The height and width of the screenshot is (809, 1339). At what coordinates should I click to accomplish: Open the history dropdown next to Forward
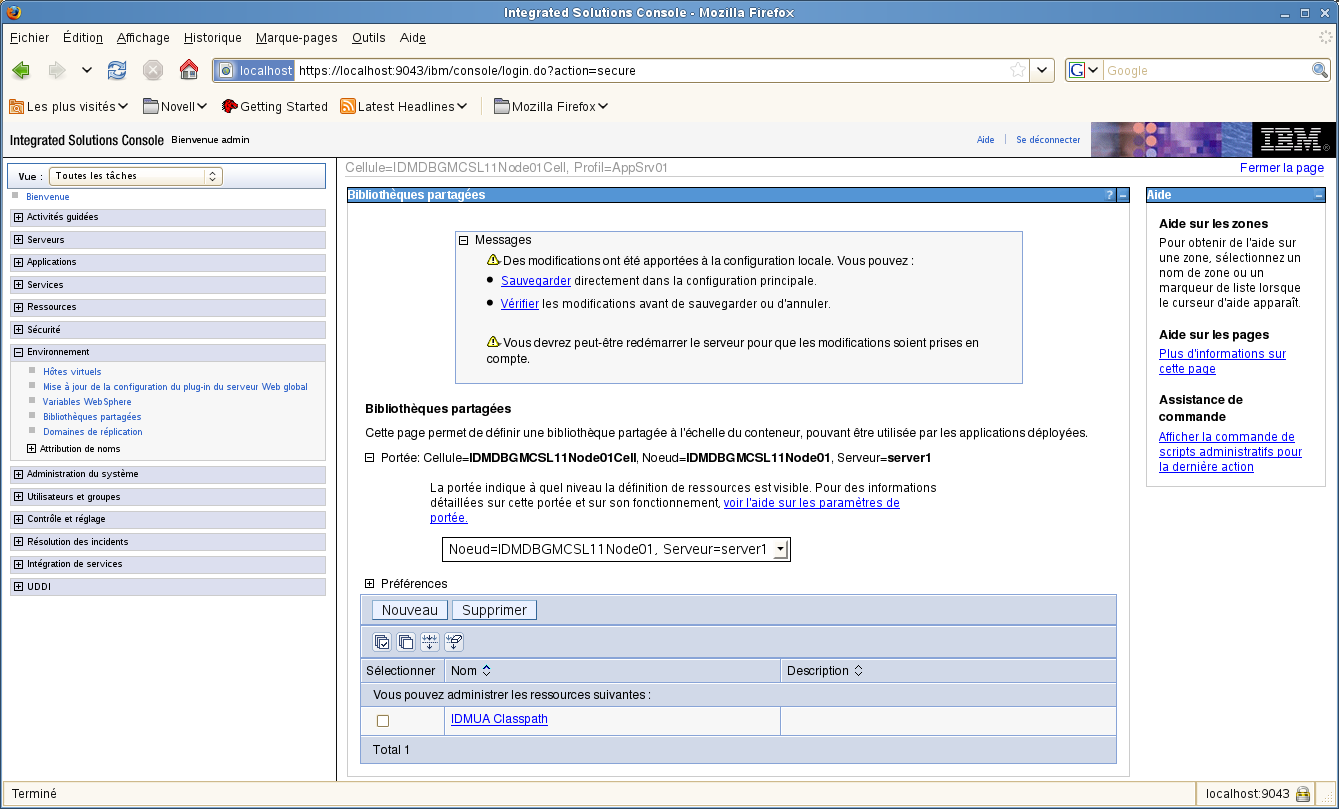coord(87,70)
